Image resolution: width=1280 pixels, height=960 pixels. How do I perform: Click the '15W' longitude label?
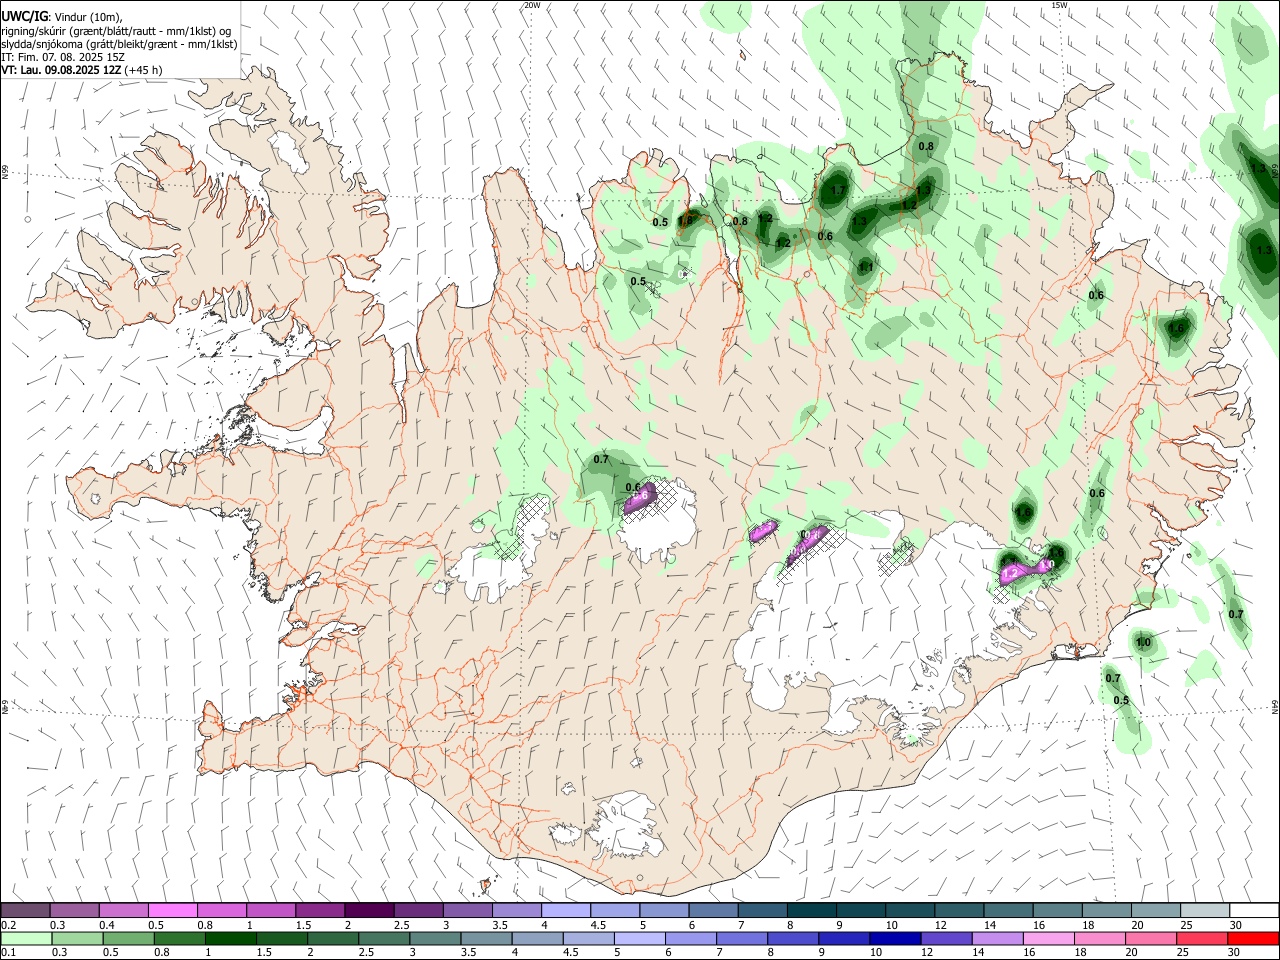pyautogui.click(x=1060, y=5)
